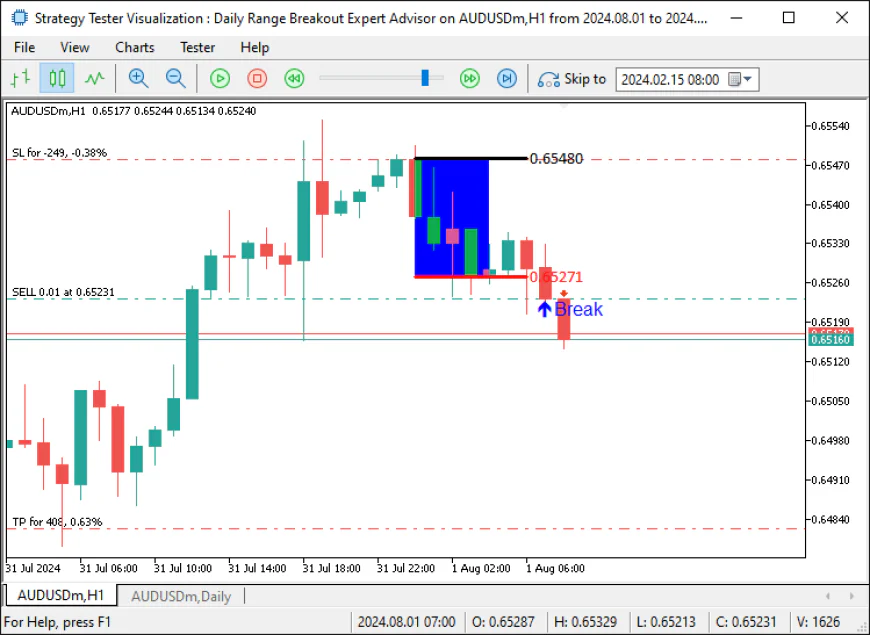Switch to the AUDUSDm,Daily tab
The image size is (870, 635).
[182, 596]
